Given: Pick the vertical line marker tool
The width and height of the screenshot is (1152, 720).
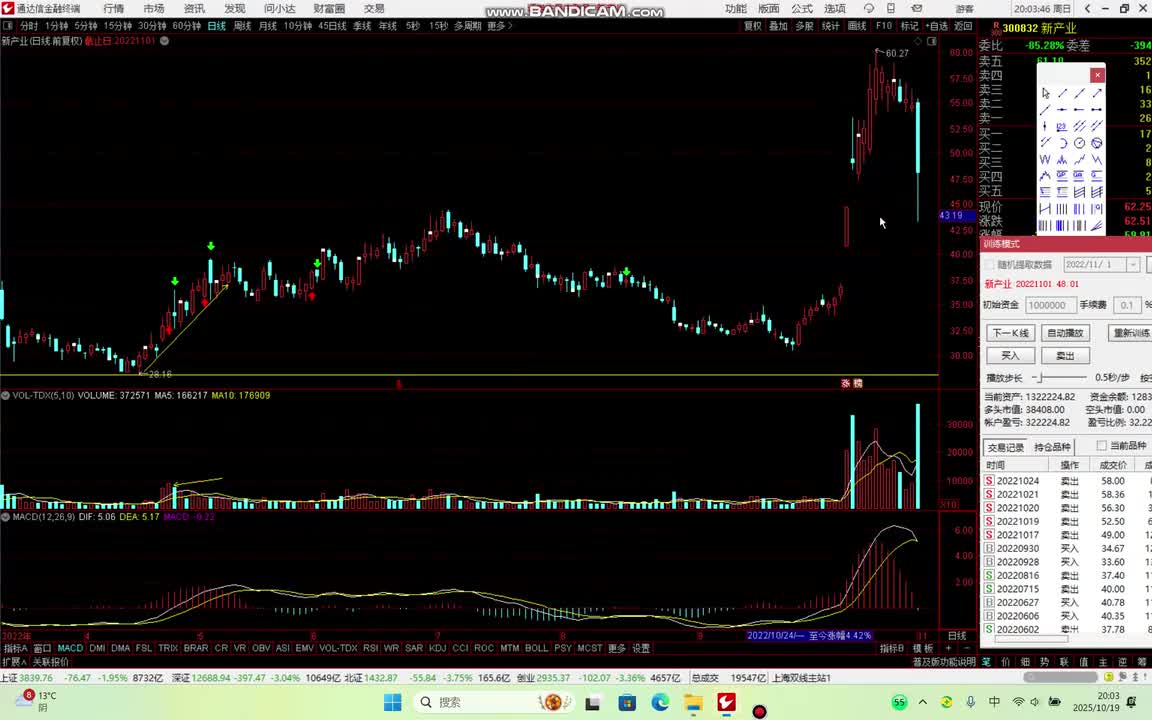Looking at the screenshot, I should (x=1045, y=126).
